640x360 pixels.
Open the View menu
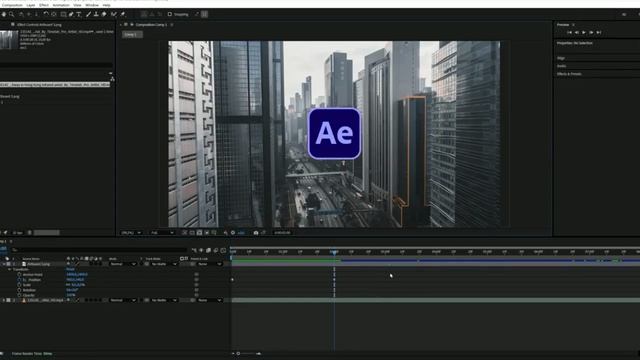tap(77, 5)
